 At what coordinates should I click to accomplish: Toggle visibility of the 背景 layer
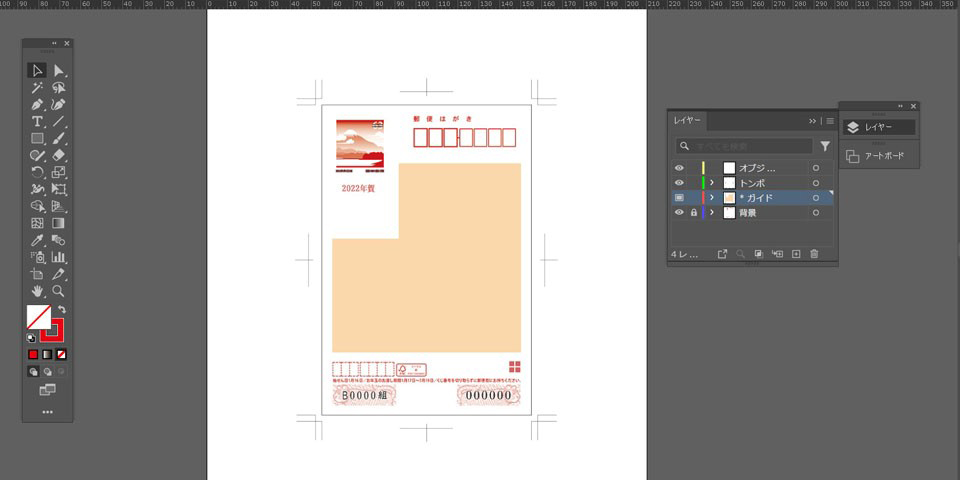[x=679, y=213]
